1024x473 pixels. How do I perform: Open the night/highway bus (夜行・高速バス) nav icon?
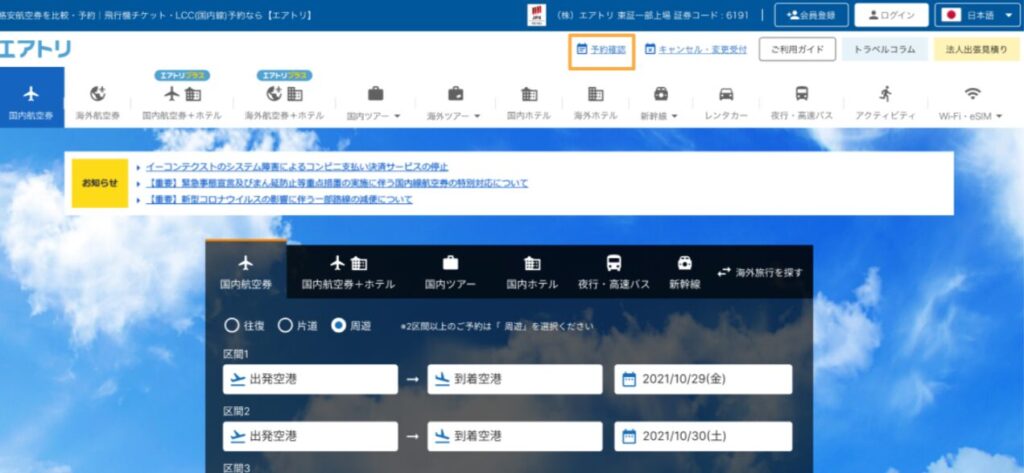(802, 95)
